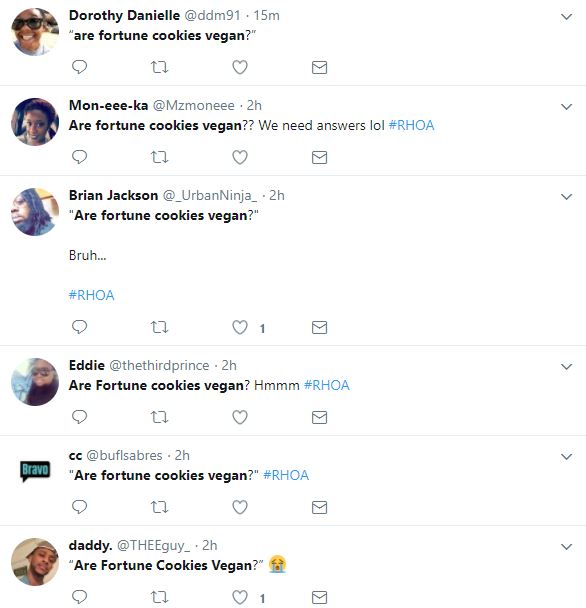The image size is (586, 608).
Task: Open the chevron menu on cc's tweet
Action: (567, 457)
